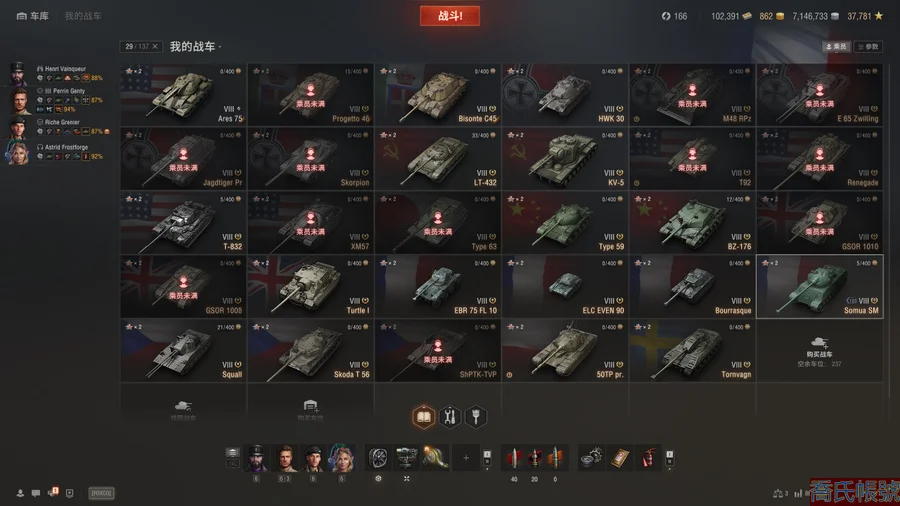Image resolution: width=900 pixels, height=506 pixels.
Task: Click the gold coins currency icon
Action: coord(780,16)
